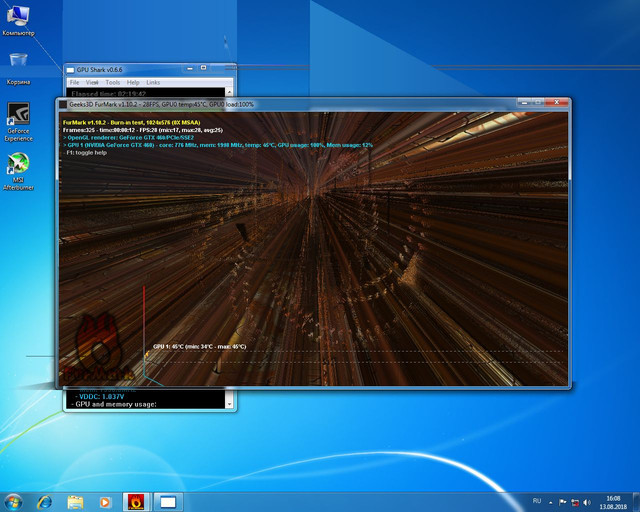The width and height of the screenshot is (640, 512).
Task: Open the Windows Start menu orb
Action: tap(13, 502)
